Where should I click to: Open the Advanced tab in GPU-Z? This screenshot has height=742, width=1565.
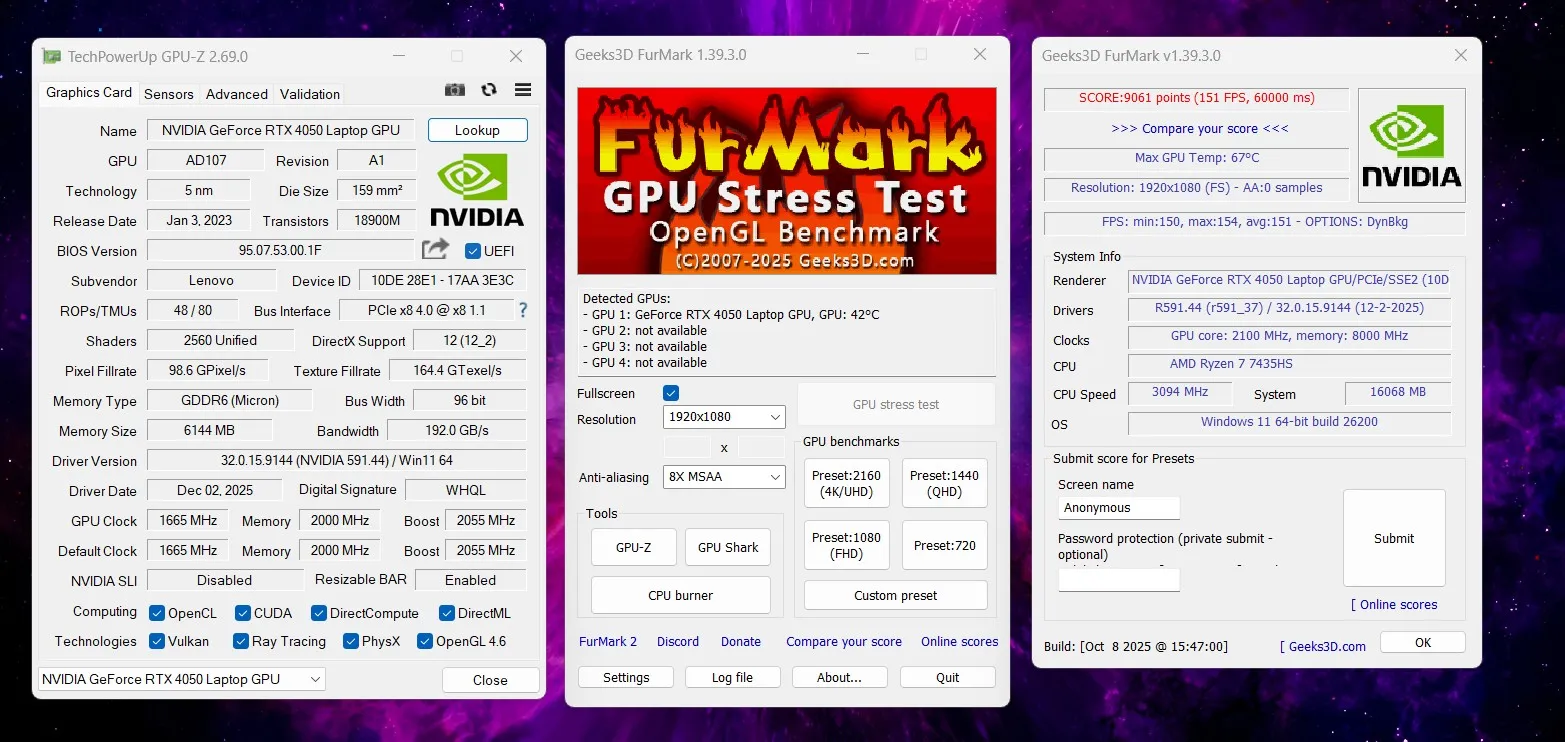click(237, 94)
